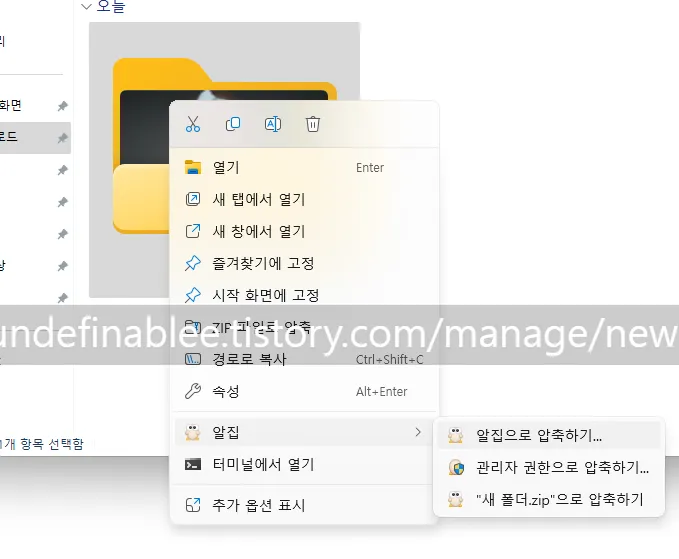Viewport: 679px width, 559px height.
Task: Click the Copy icon in context menu
Action: coord(233,124)
